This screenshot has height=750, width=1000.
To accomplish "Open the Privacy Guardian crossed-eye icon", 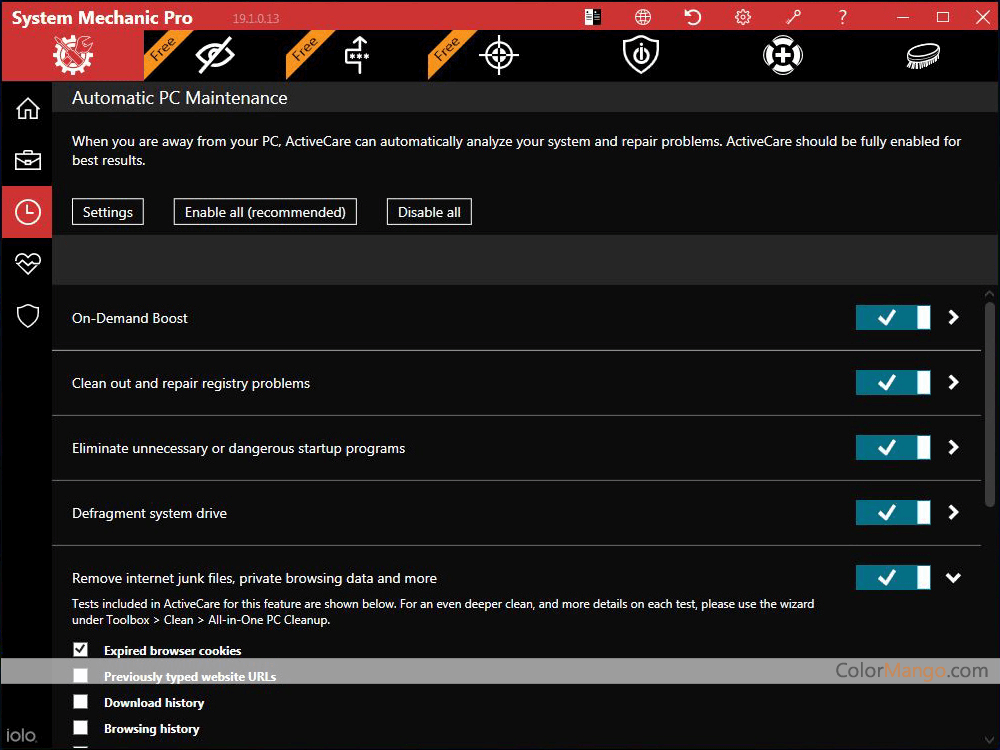I will tap(215, 56).
